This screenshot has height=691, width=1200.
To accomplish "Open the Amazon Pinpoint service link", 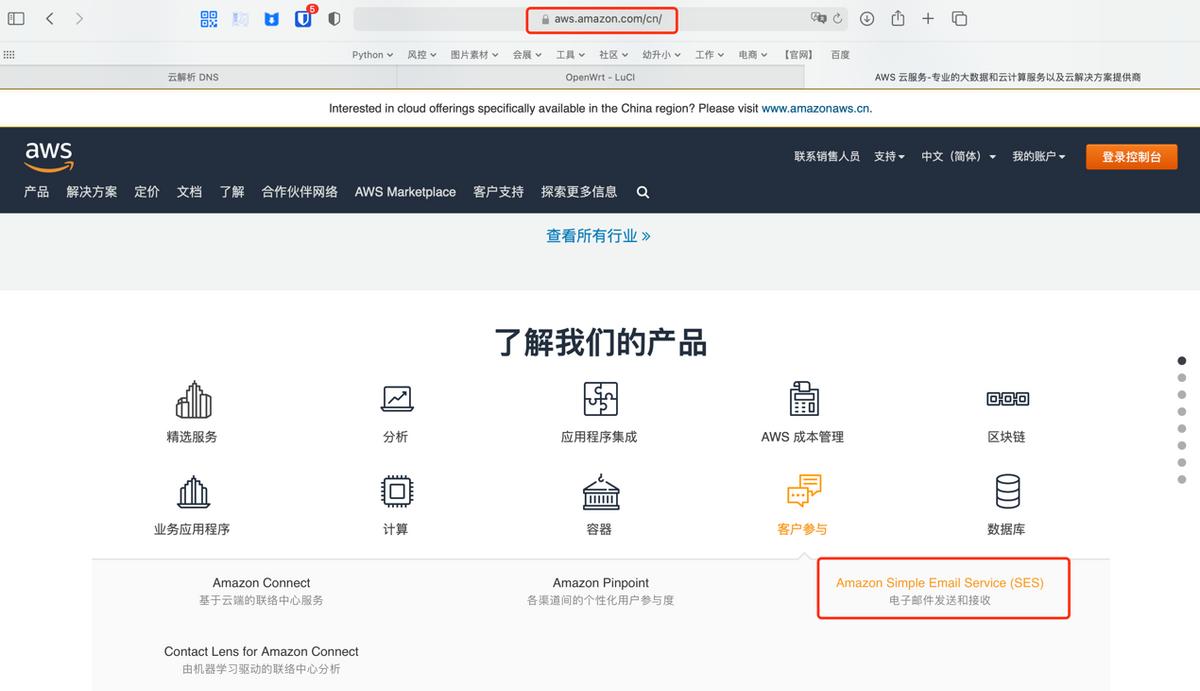I will 601,583.
